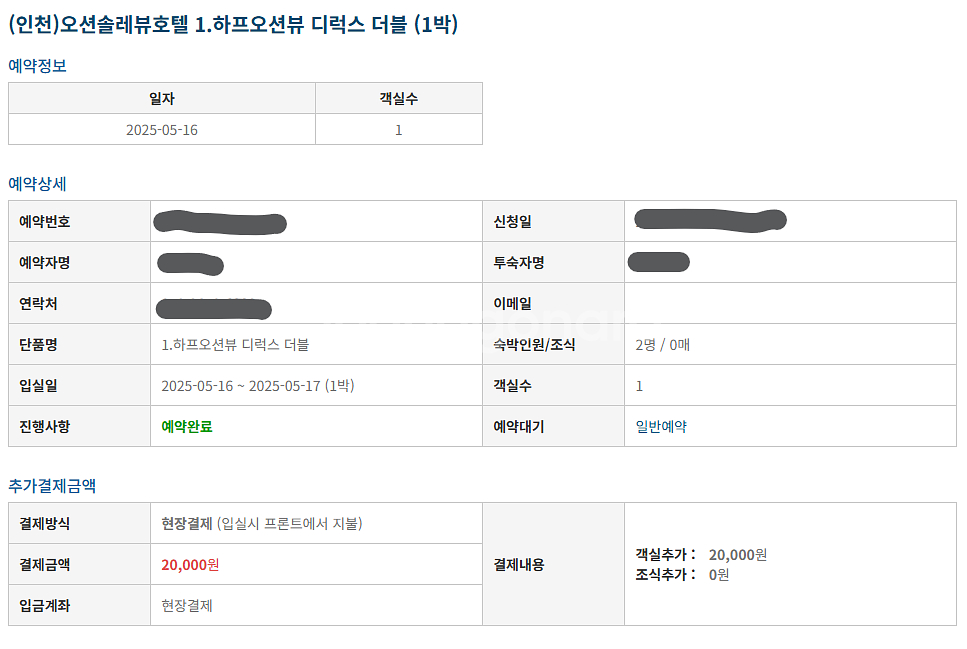Click the empty 이메일 field cell
The image size is (967, 649).
pyautogui.click(x=790, y=304)
